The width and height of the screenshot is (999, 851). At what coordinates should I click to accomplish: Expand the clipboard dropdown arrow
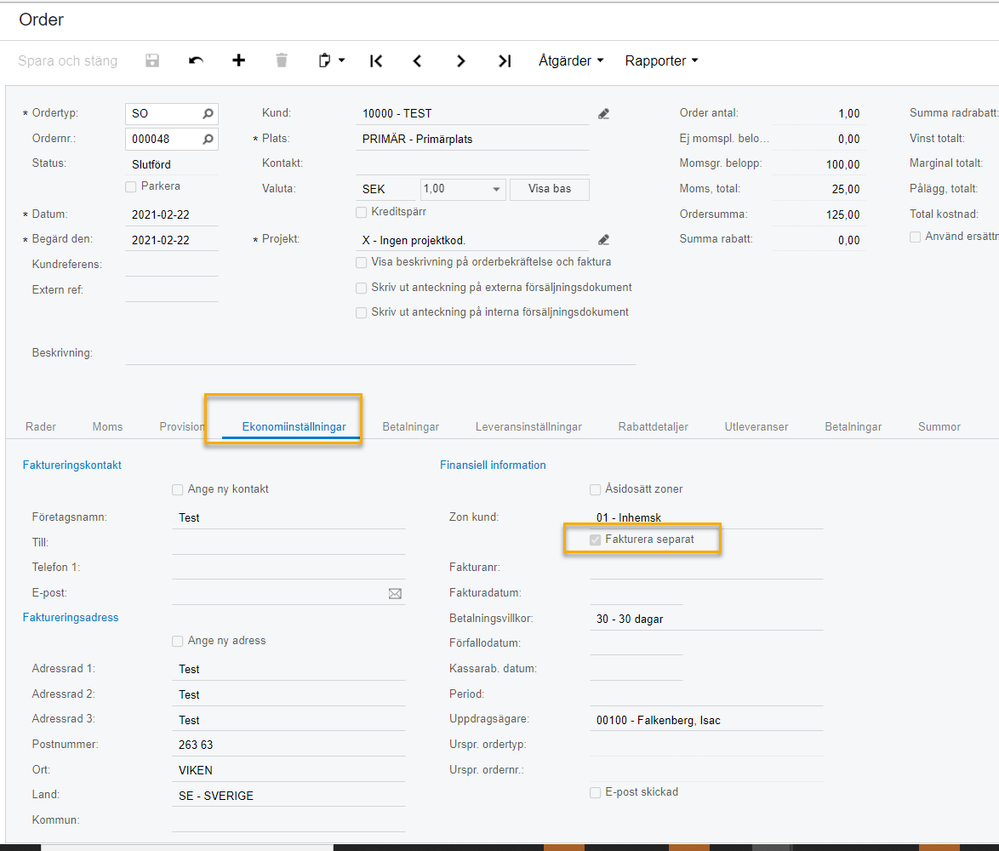coord(341,61)
